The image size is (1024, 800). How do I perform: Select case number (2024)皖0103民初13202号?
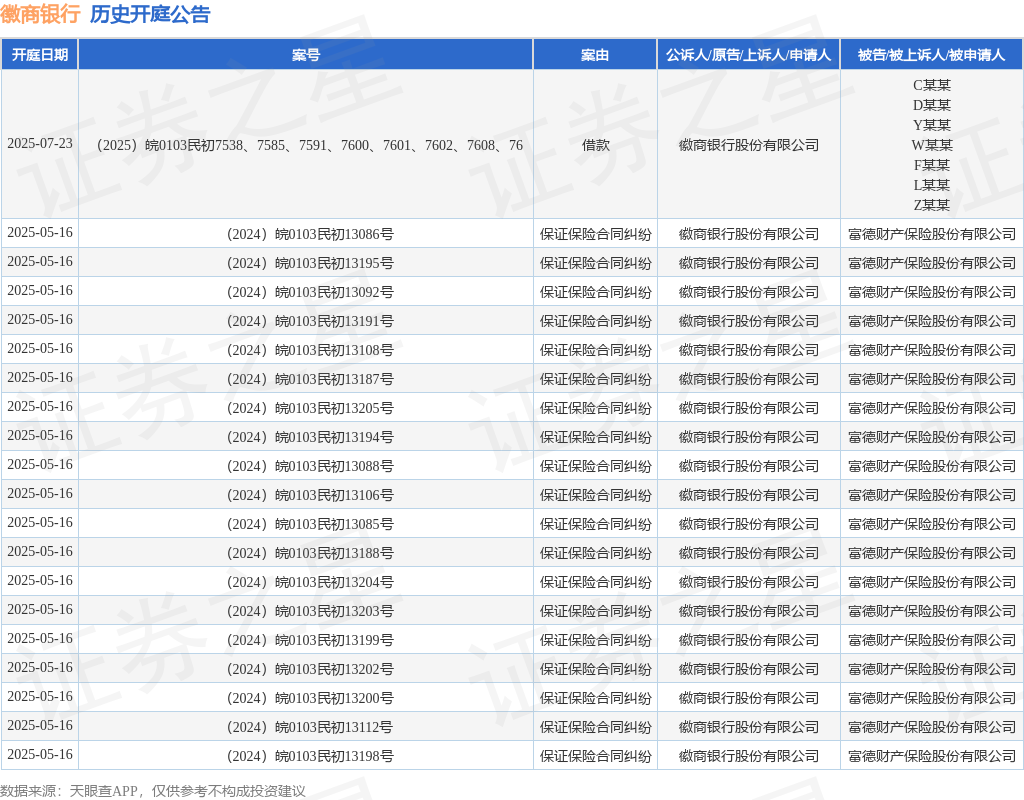(x=310, y=669)
